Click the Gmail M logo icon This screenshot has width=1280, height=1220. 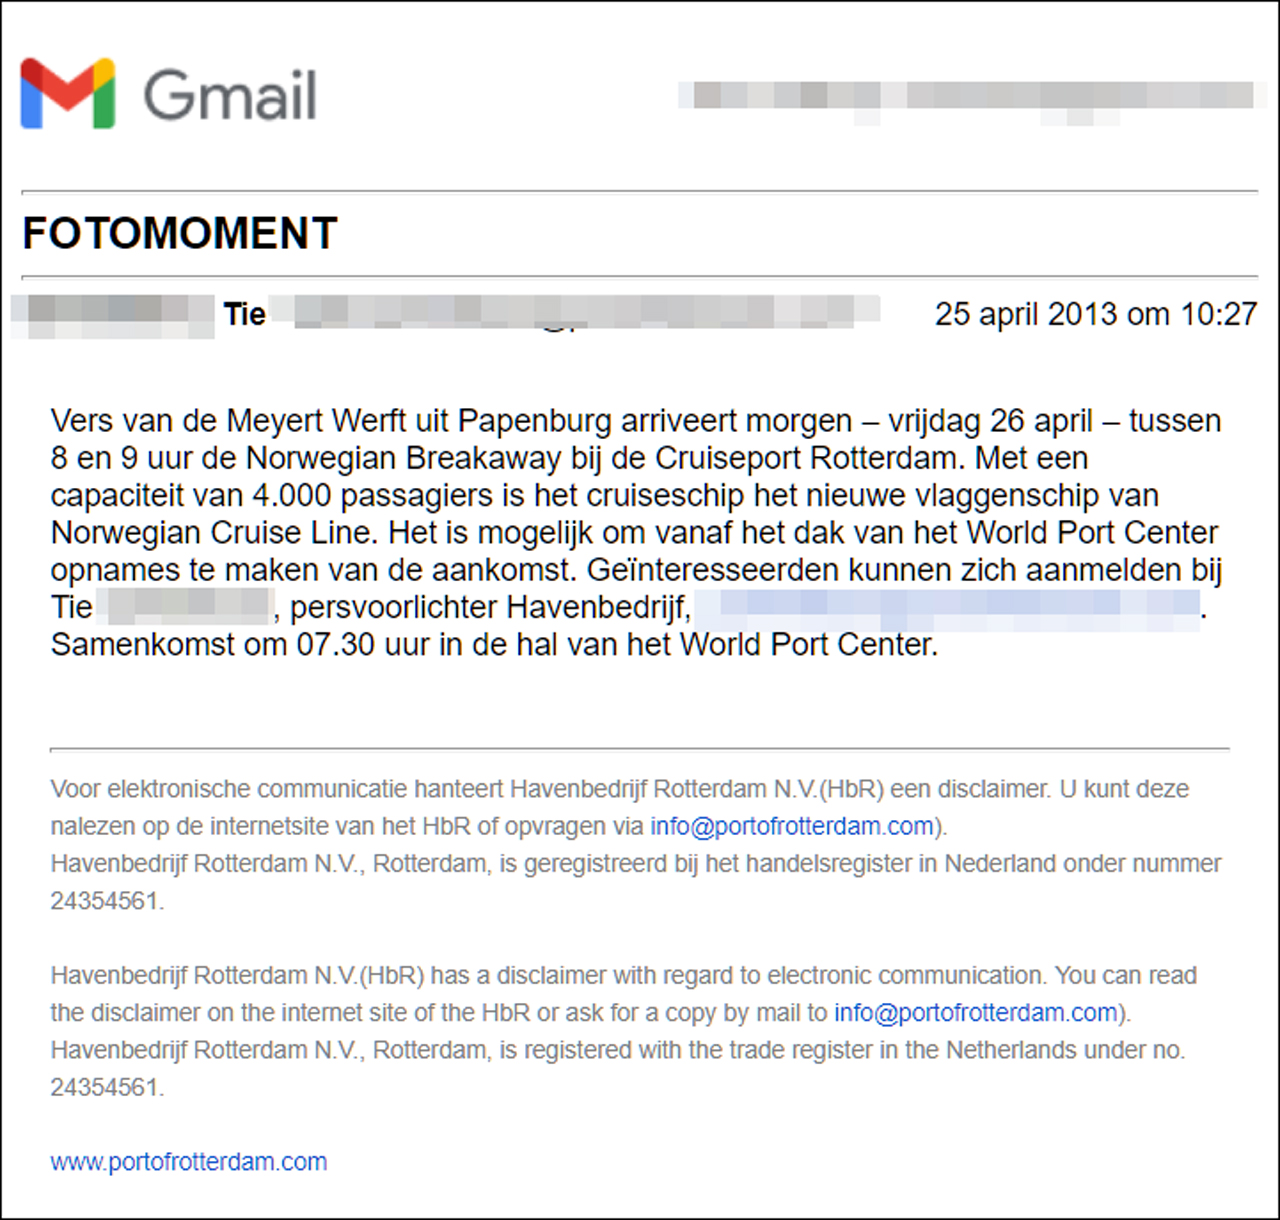[68, 93]
